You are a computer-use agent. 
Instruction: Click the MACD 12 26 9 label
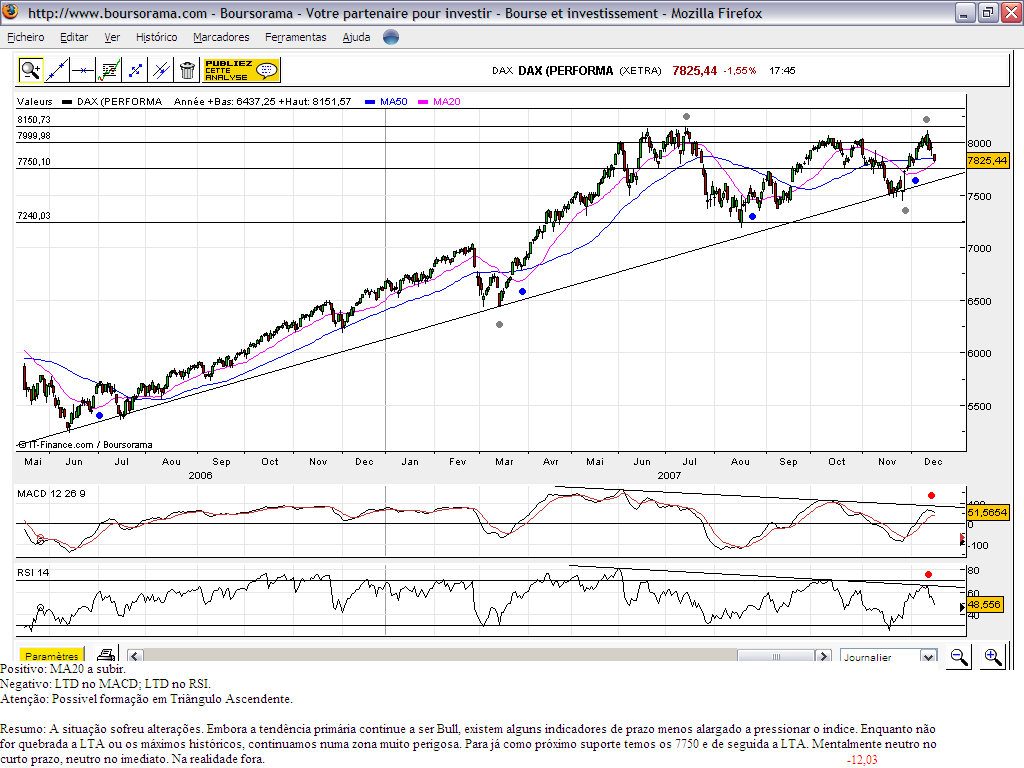coord(51,494)
